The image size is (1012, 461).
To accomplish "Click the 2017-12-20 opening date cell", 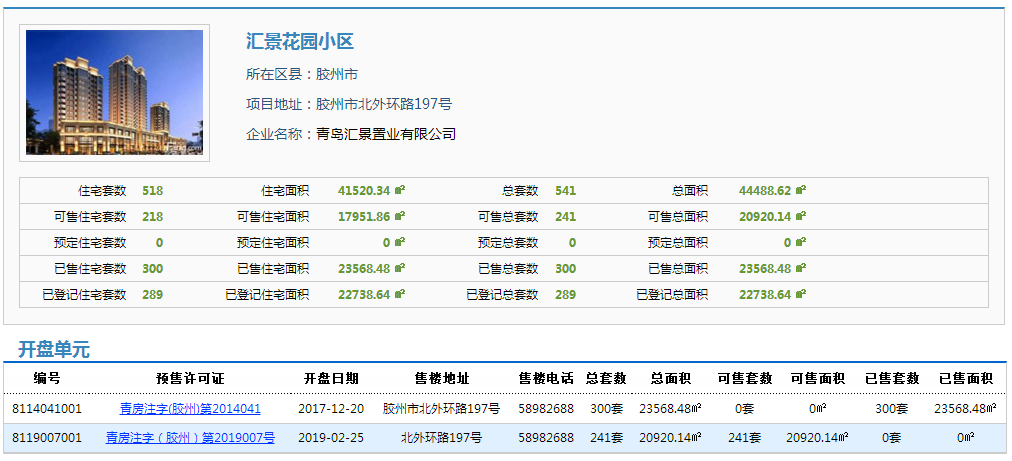I will pyautogui.click(x=331, y=409).
